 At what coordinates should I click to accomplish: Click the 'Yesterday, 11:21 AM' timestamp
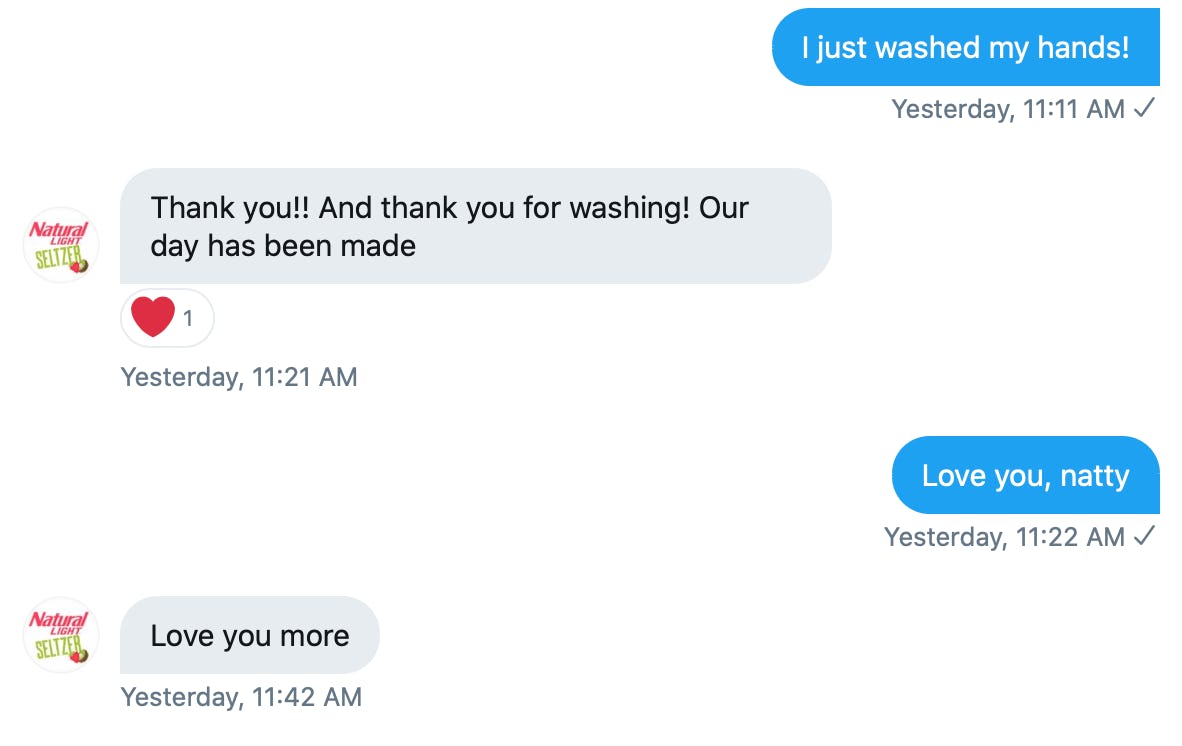[x=239, y=377]
